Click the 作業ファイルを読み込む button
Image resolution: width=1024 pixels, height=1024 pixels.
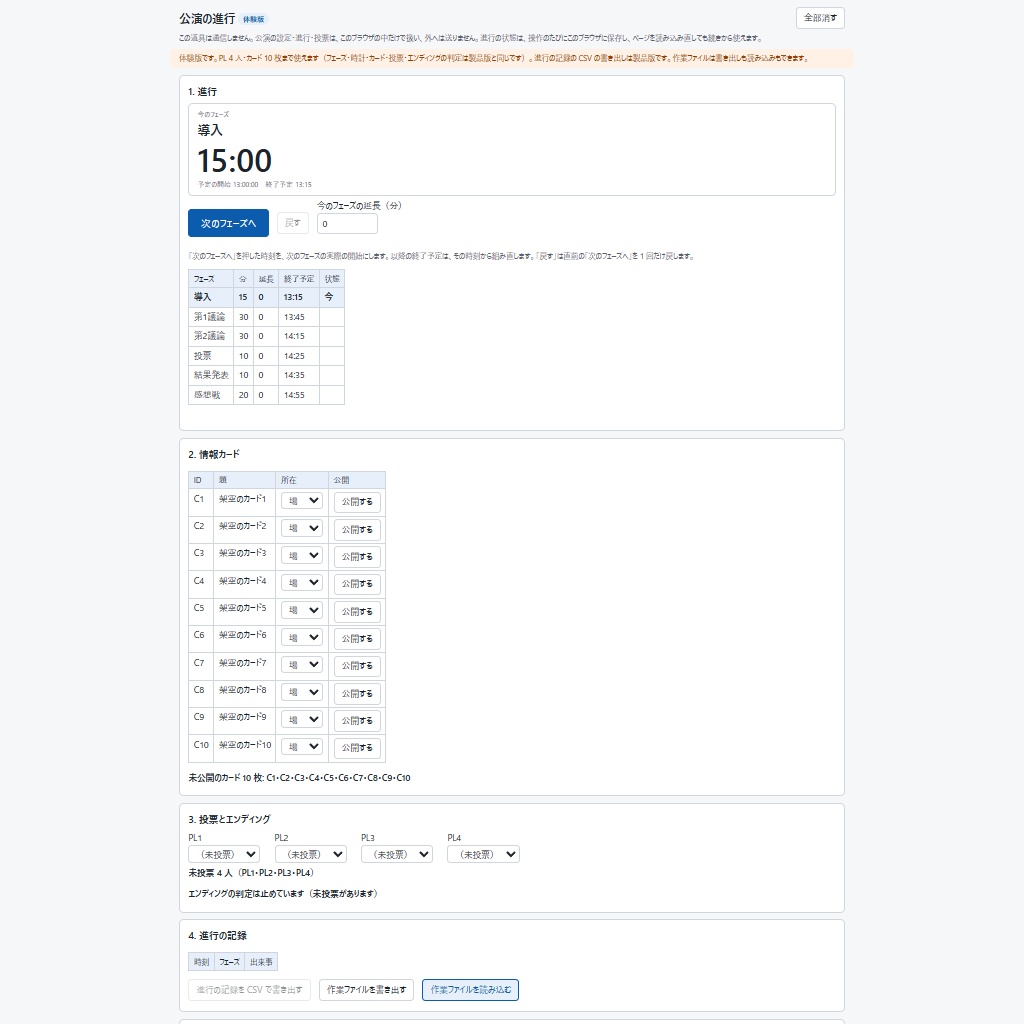coord(470,990)
